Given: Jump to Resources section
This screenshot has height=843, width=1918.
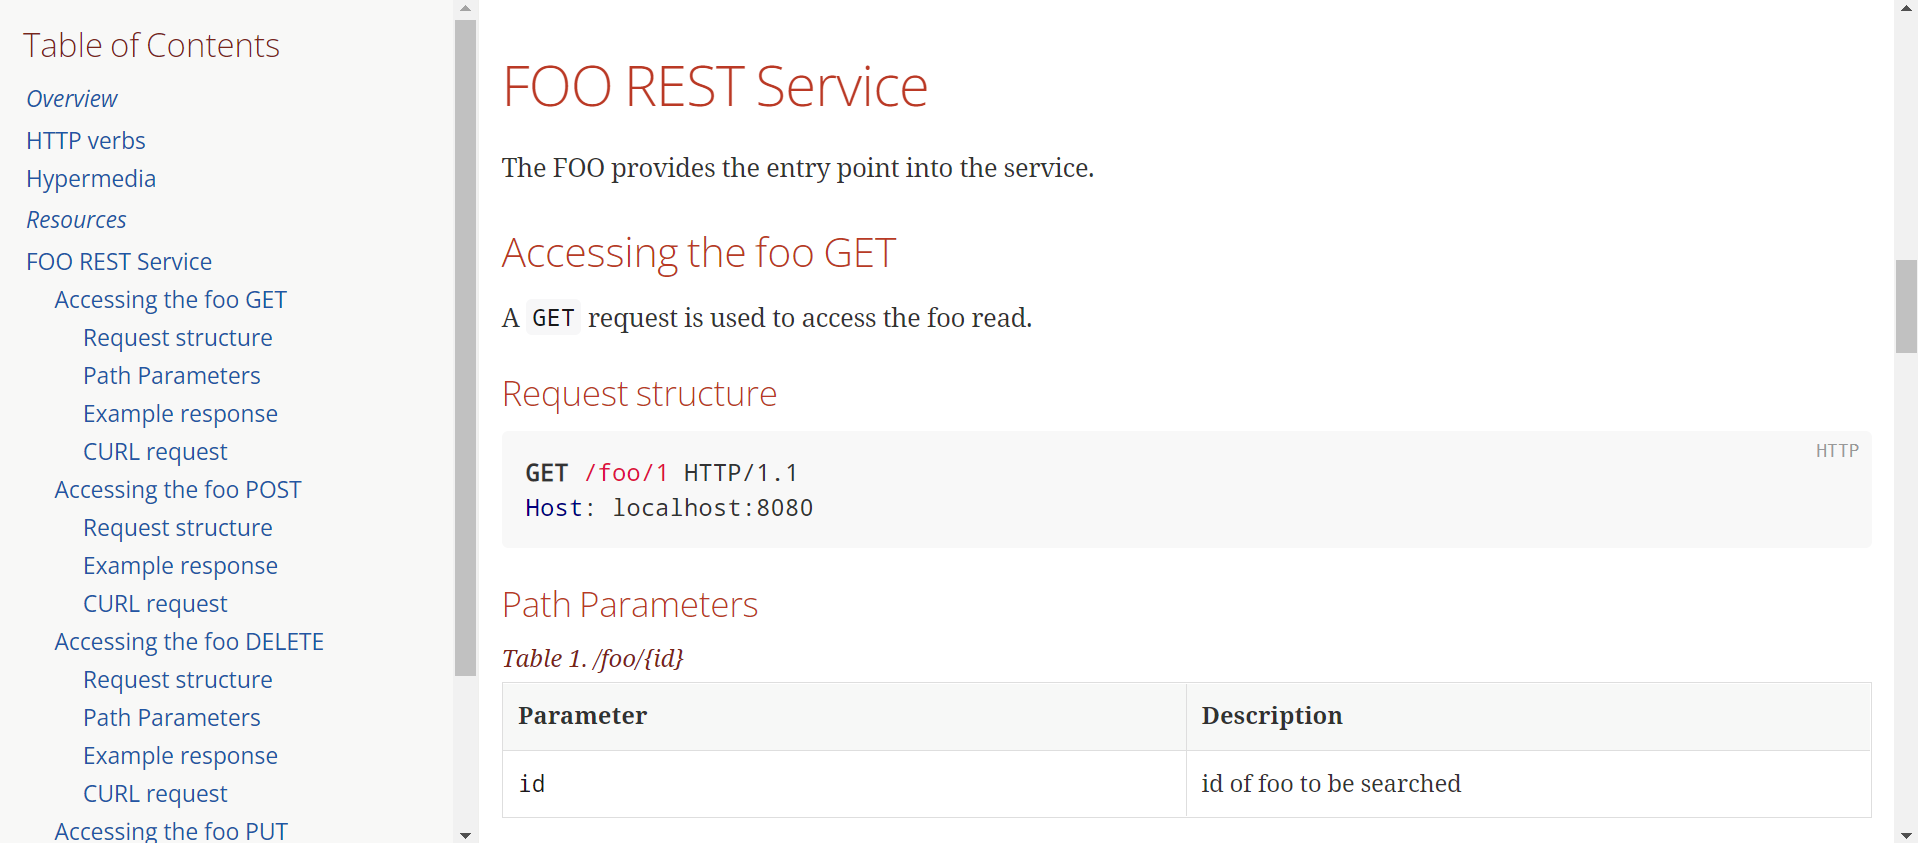Looking at the screenshot, I should [x=76, y=220].
